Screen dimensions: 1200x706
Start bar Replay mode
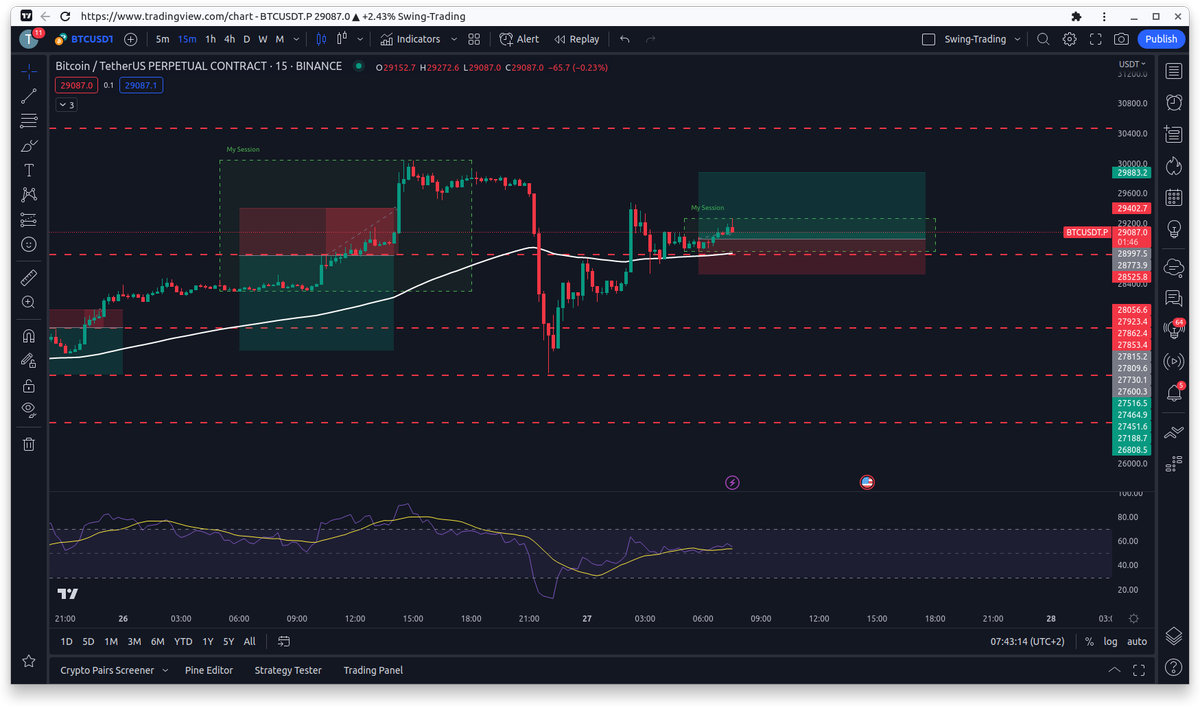pos(575,39)
